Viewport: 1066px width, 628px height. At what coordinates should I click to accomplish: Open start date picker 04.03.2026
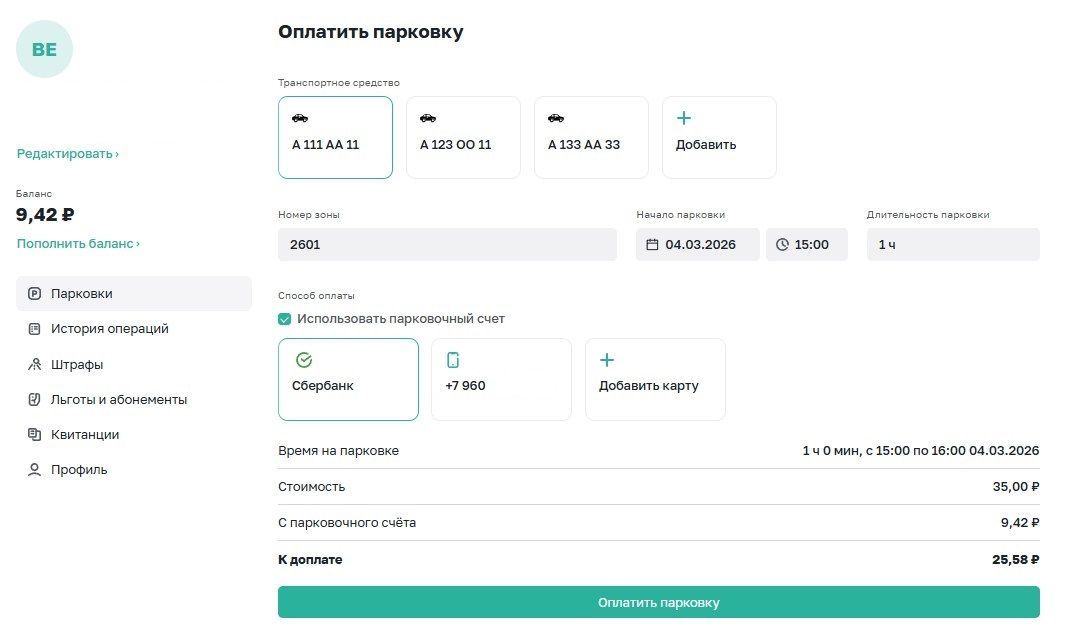click(698, 245)
